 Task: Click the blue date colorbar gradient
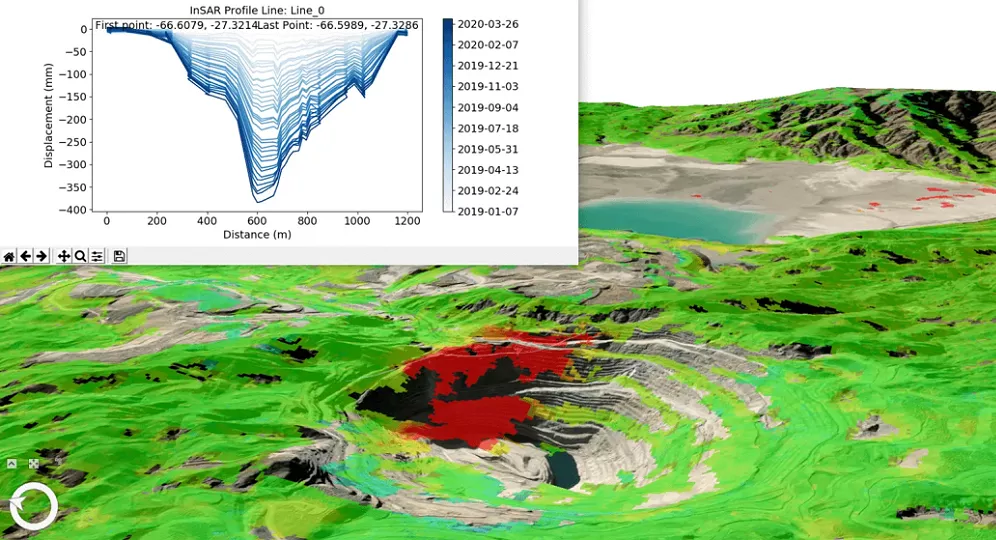click(x=448, y=115)
